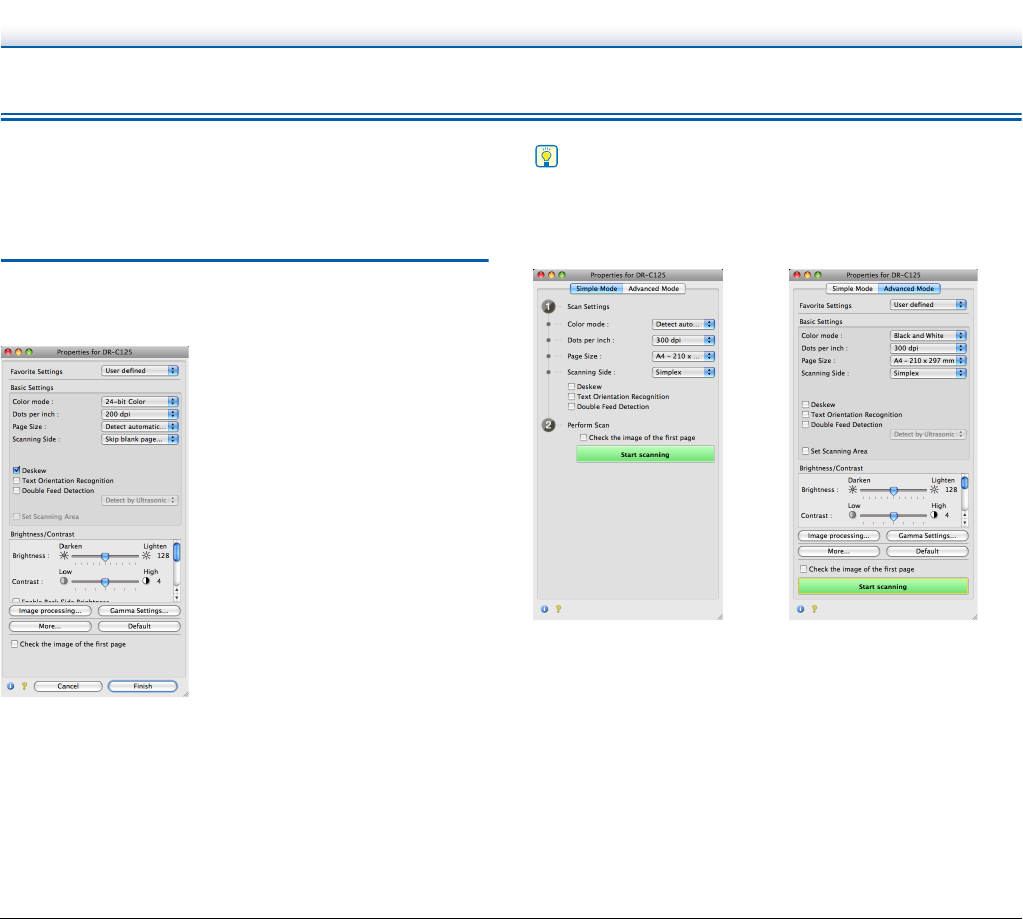Check the first page image option in the Simple Mode window
This screenshot has height=919, width=1023.
(583, 438)
